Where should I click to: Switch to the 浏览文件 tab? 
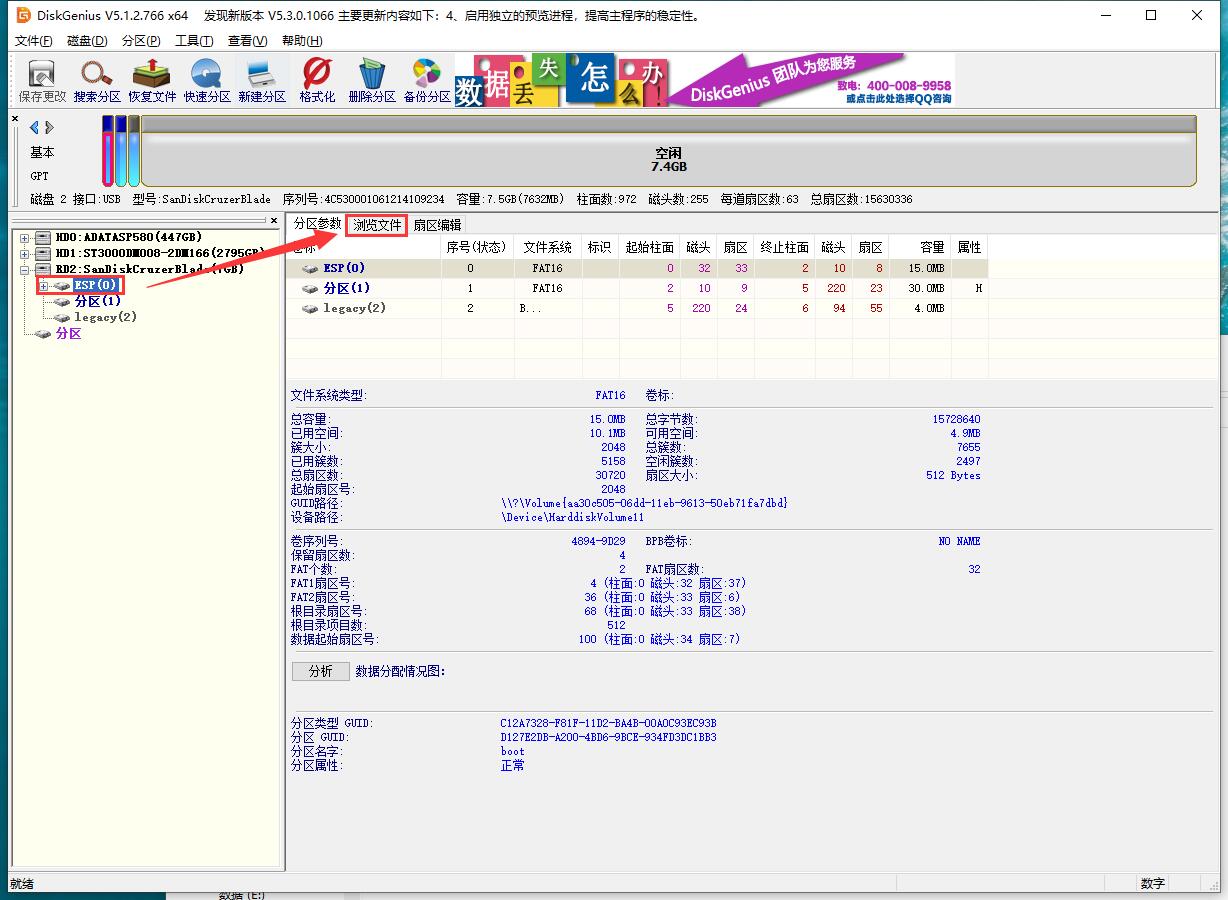tap(377, 225)
